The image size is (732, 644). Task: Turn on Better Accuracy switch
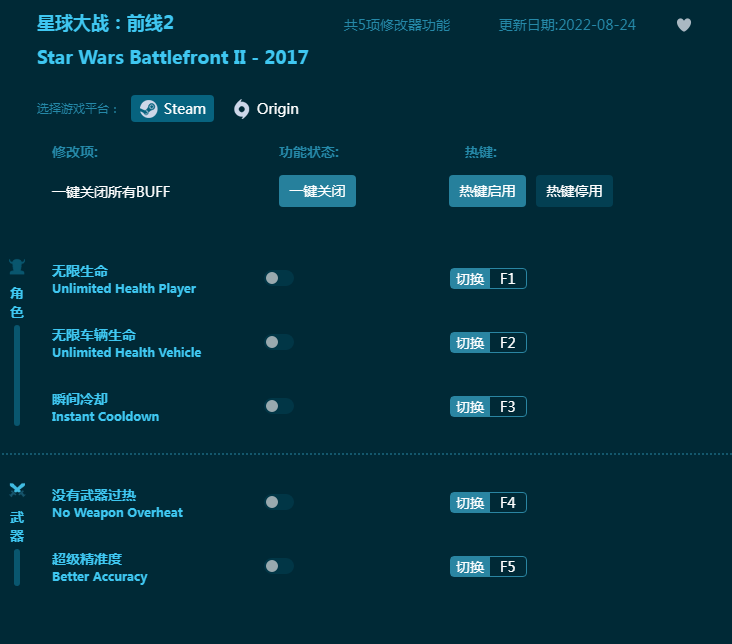(279, 566)
